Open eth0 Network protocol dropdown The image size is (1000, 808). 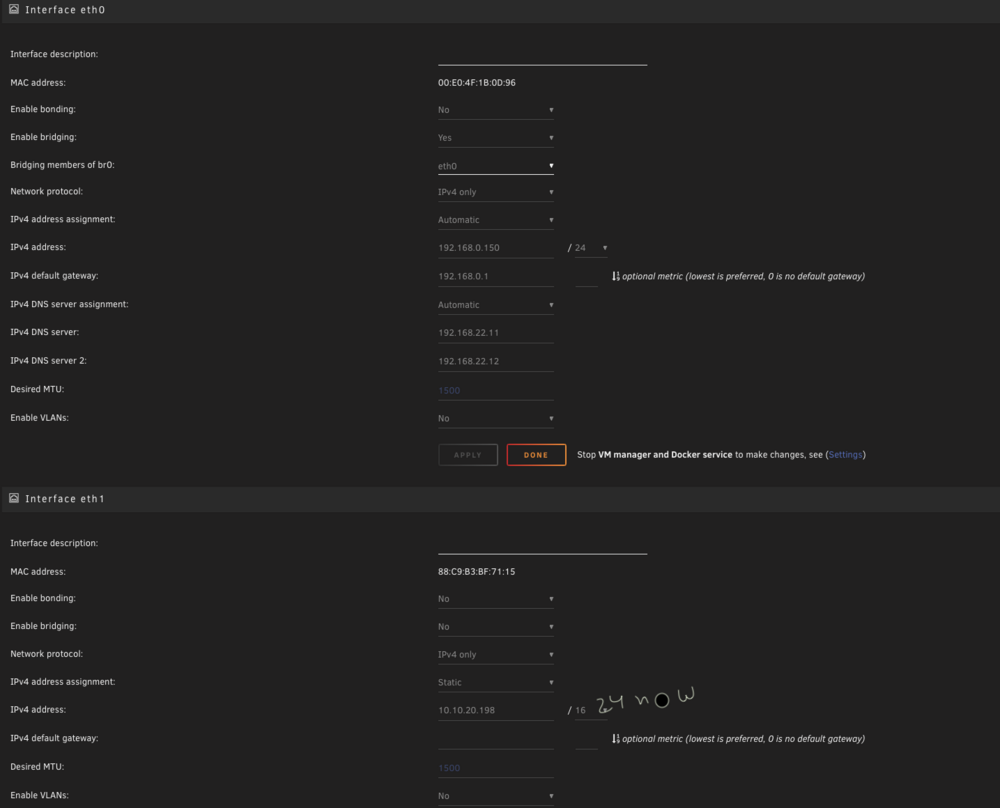496,192
